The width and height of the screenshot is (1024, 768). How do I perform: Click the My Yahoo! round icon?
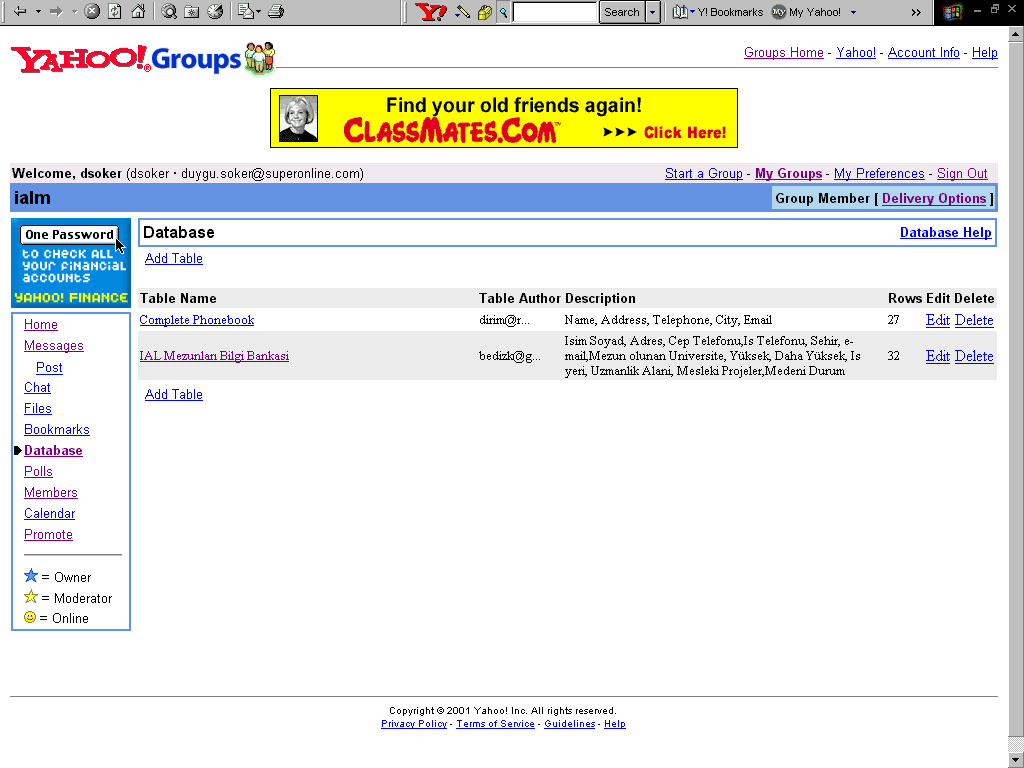pyautogui.click(x=778, y=12)
